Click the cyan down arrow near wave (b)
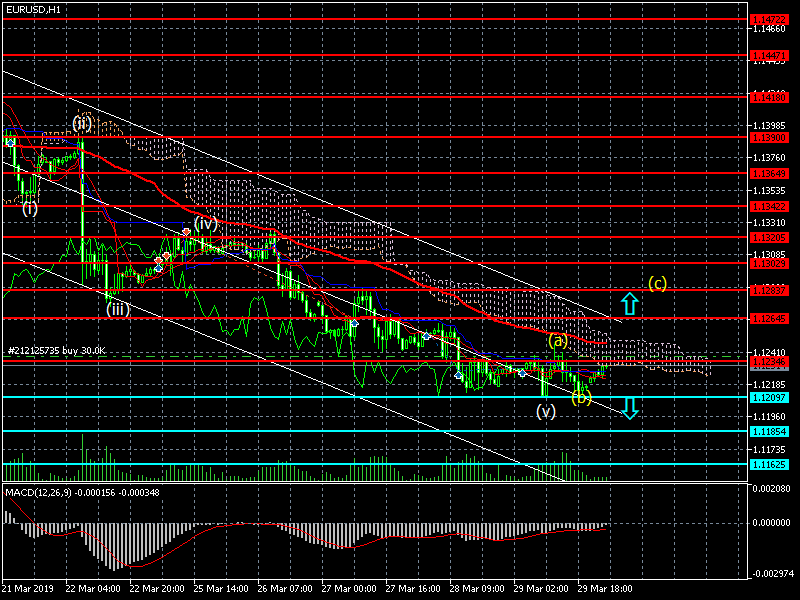Image resolution: width=800 pixels, height=600 pixels. point(630,407)
